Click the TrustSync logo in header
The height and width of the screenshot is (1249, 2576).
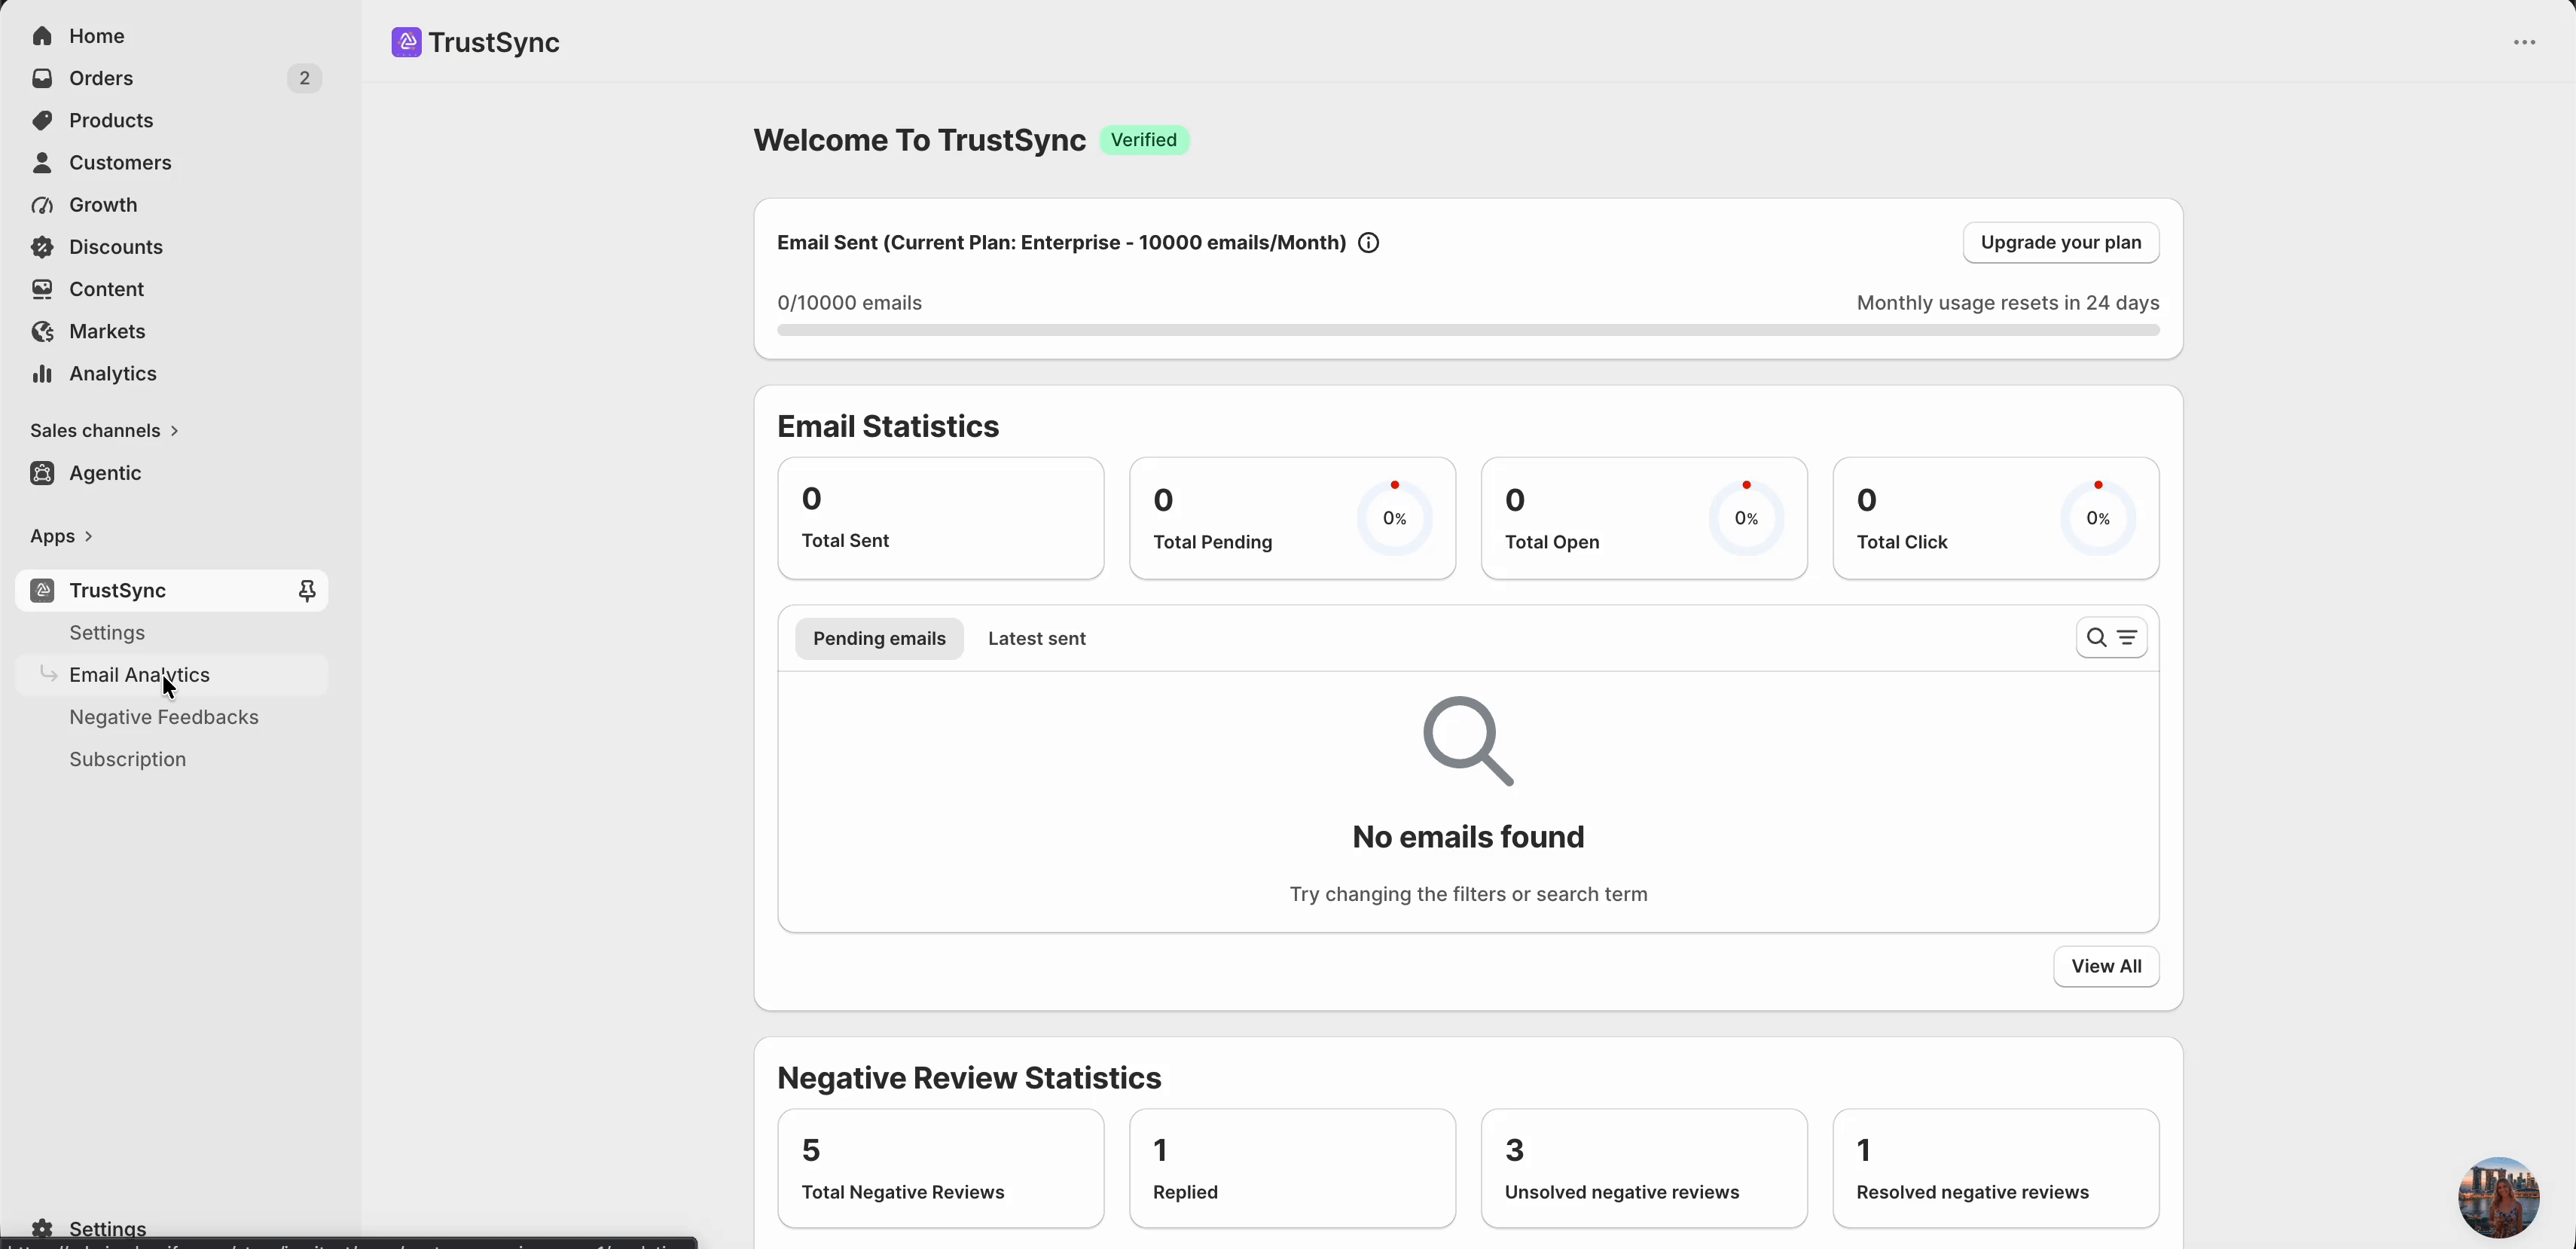point(406,42)
